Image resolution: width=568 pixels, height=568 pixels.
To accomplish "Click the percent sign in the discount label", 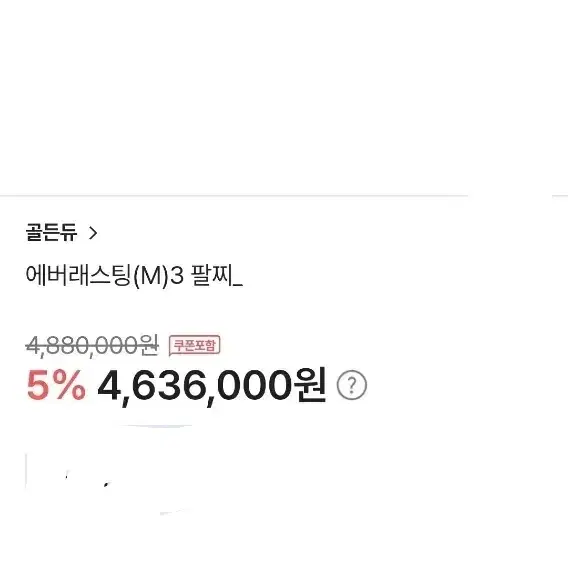I will (69, 385).
